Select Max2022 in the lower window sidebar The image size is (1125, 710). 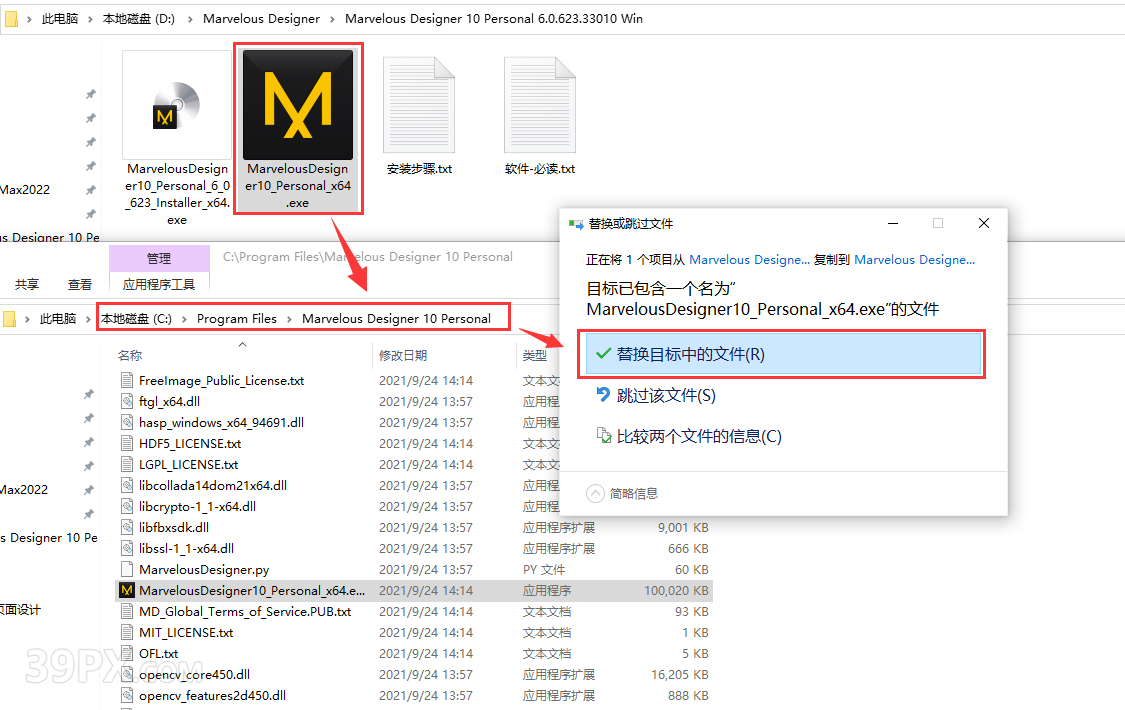point(24,490)
